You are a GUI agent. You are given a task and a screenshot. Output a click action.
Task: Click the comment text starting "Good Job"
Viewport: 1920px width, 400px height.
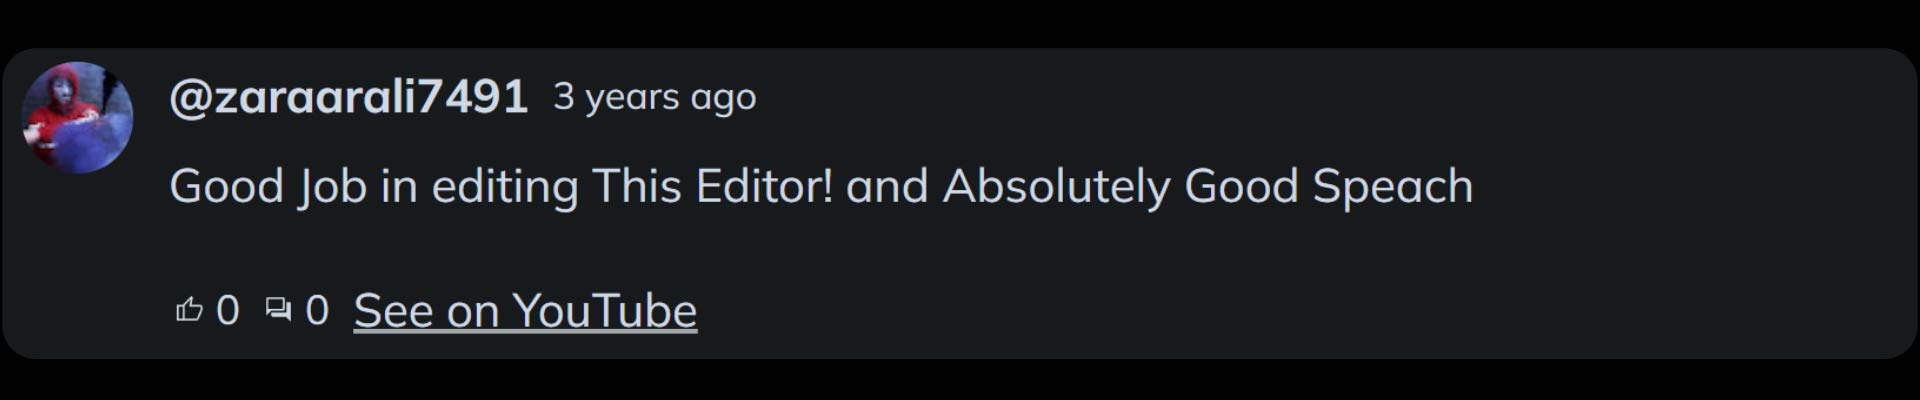pos(820,186)
